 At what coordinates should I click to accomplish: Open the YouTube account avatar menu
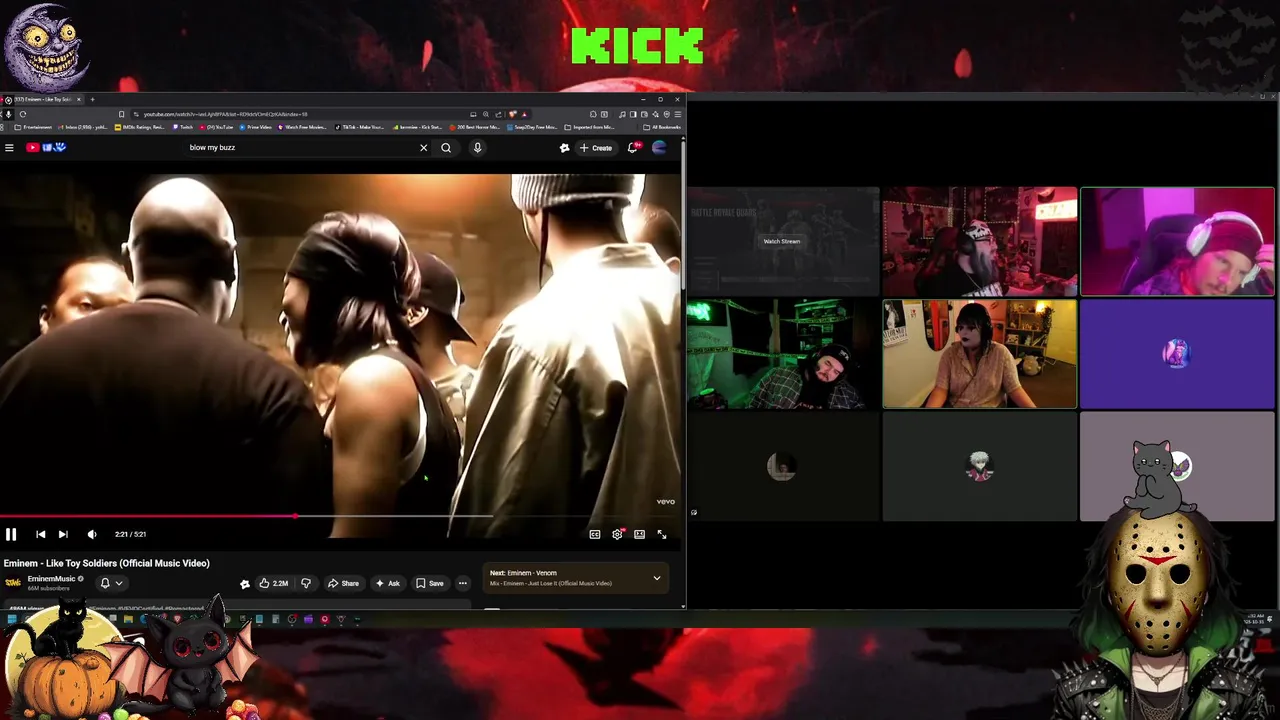click(659, 148)
